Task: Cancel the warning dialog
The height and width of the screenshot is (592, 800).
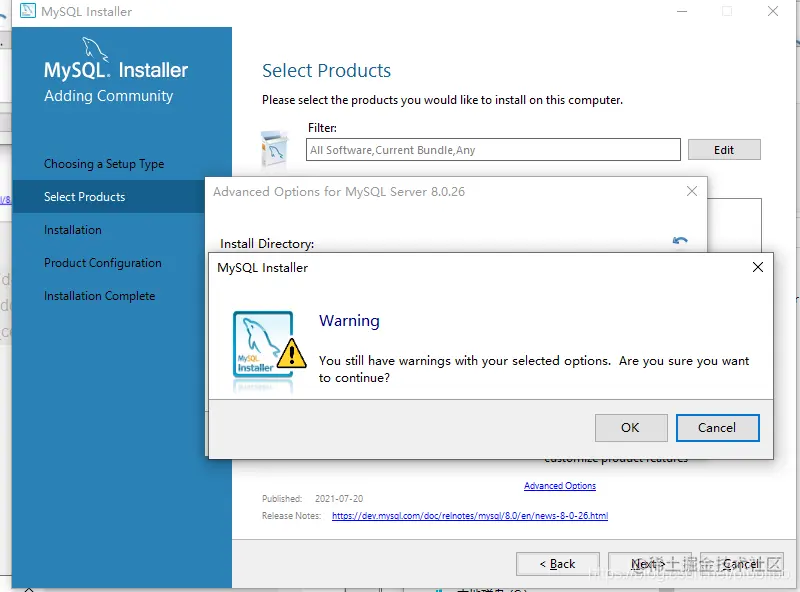Action: pos(717,428)
